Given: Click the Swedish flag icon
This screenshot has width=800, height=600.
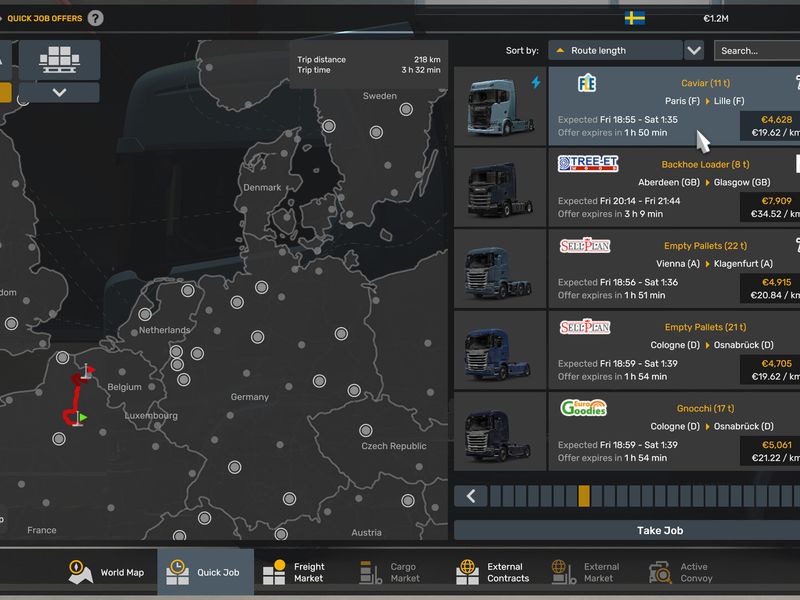Looking at the screenshot, I should [x=635, y=18].
